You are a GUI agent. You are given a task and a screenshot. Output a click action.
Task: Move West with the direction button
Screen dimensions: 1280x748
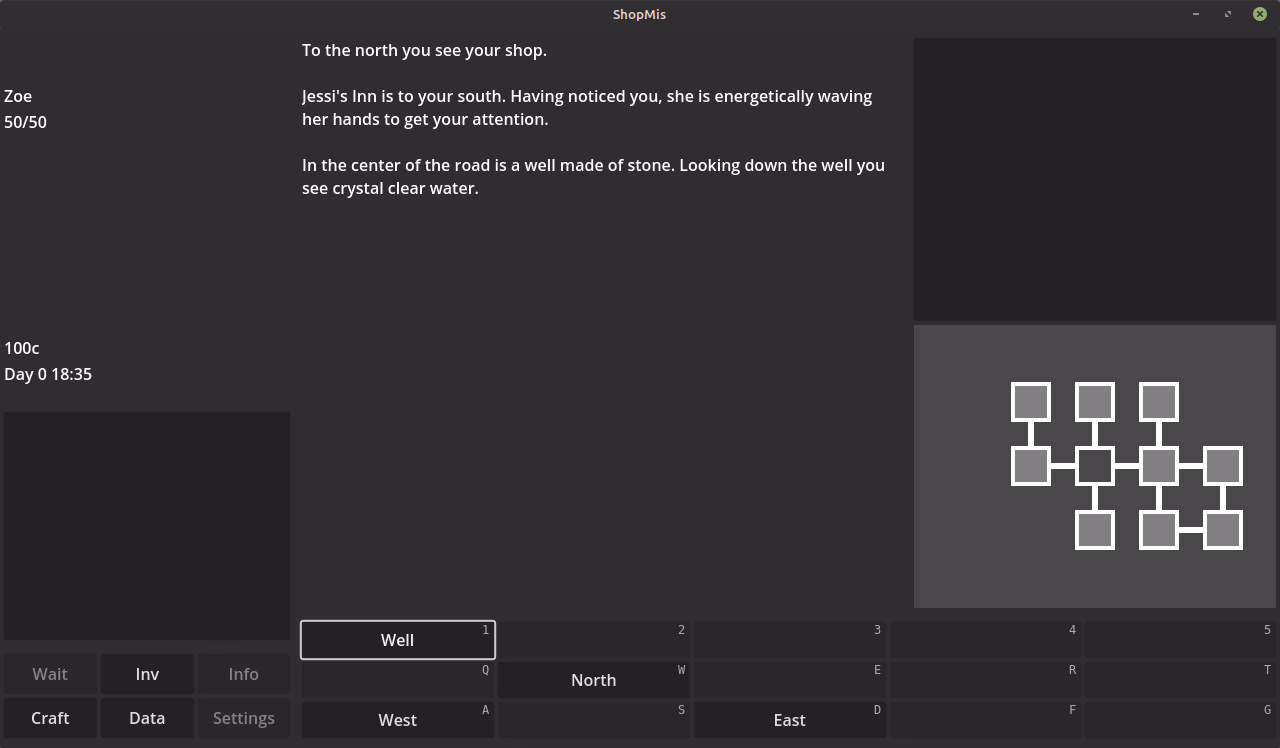coord(398,720)
